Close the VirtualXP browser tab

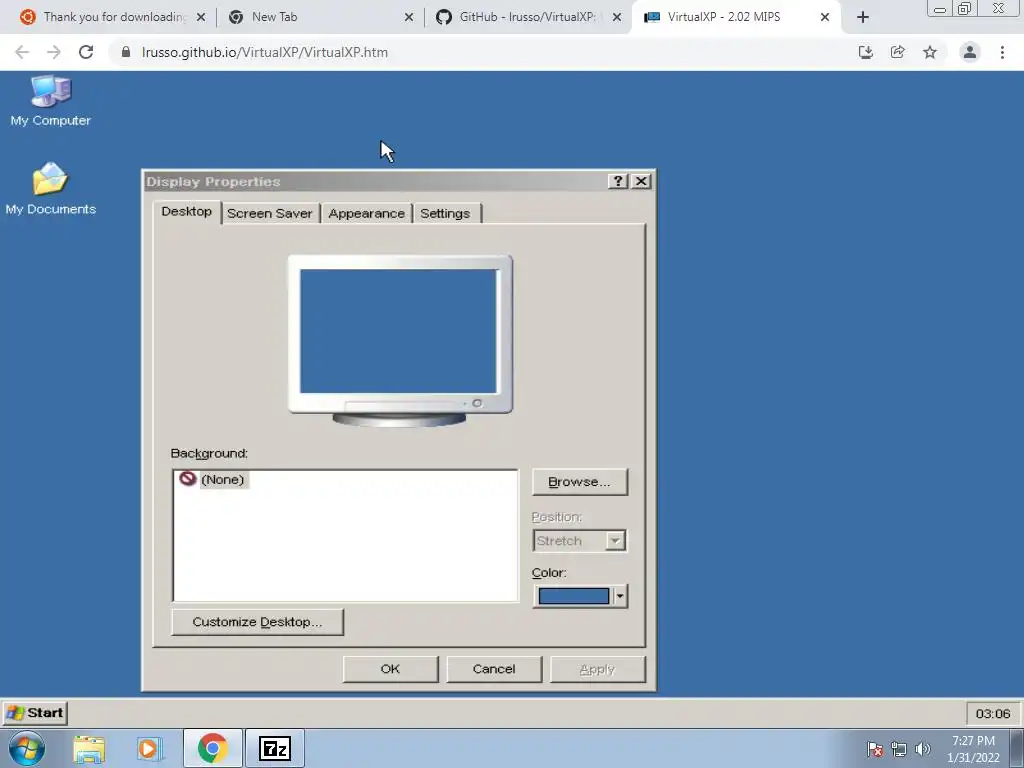tap(825, 17)
